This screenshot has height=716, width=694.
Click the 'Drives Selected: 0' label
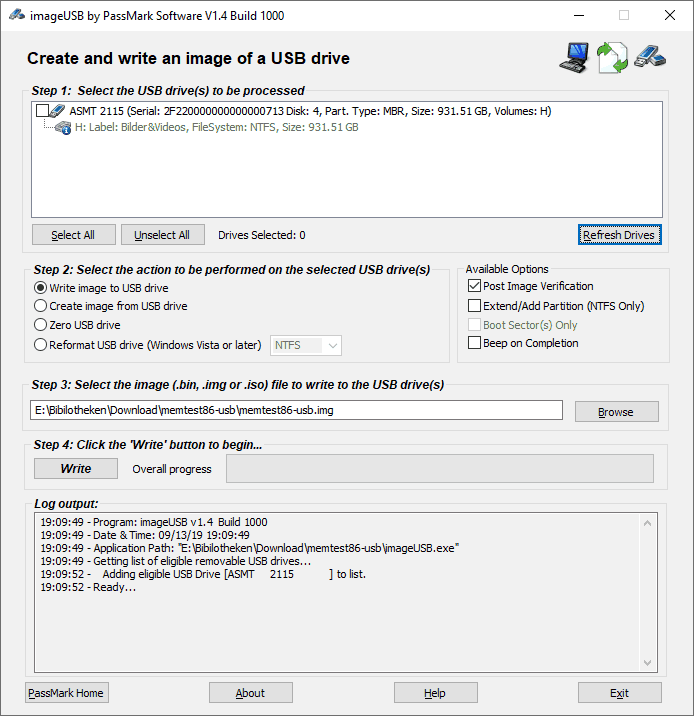click(262, 235)
